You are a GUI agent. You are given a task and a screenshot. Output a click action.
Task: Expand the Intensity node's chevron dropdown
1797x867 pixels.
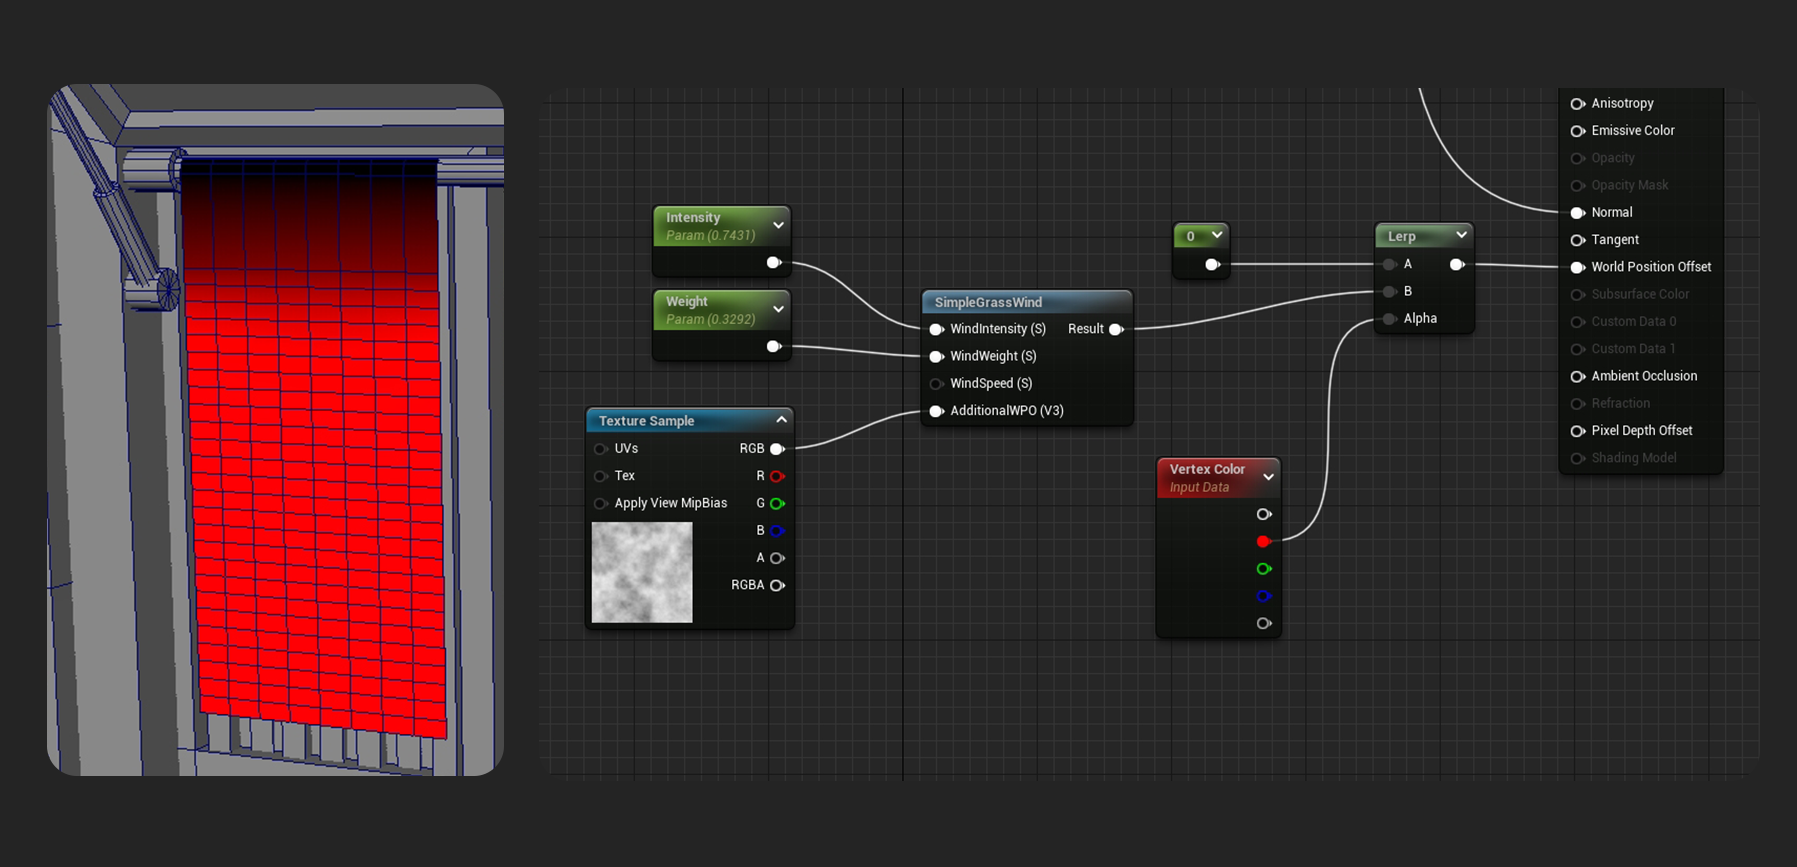[778, 226]
